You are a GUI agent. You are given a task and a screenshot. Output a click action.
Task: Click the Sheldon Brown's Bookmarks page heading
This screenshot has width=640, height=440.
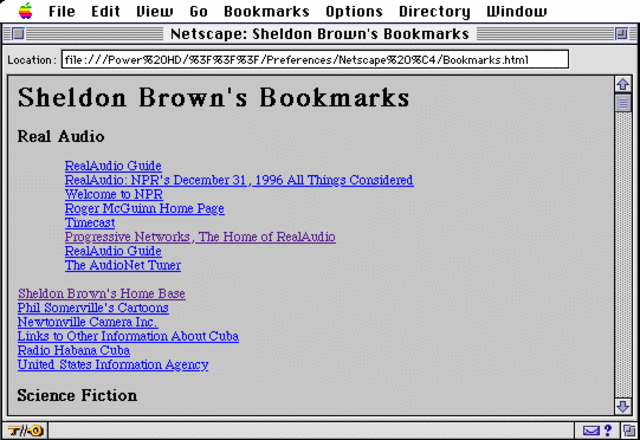213,98
